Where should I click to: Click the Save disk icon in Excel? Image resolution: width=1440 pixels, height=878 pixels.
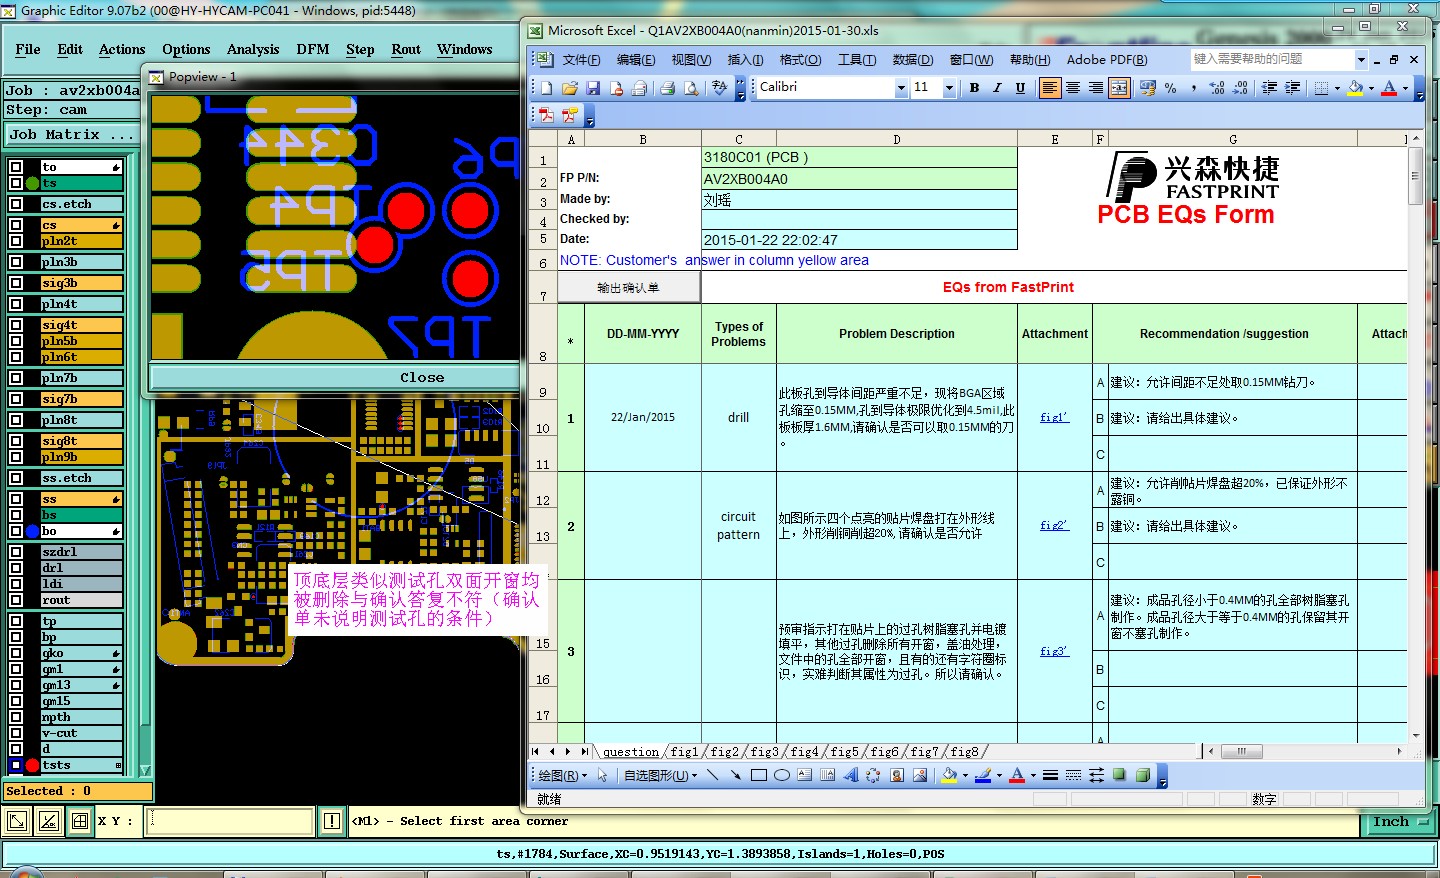[593, 88]
